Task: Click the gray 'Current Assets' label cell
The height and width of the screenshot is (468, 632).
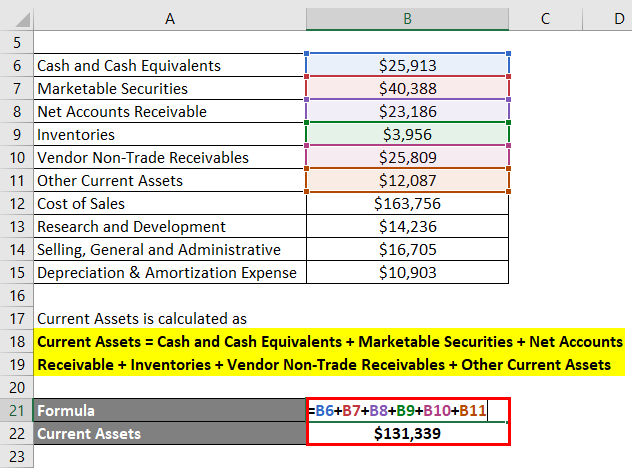Action: pos(170,433)
